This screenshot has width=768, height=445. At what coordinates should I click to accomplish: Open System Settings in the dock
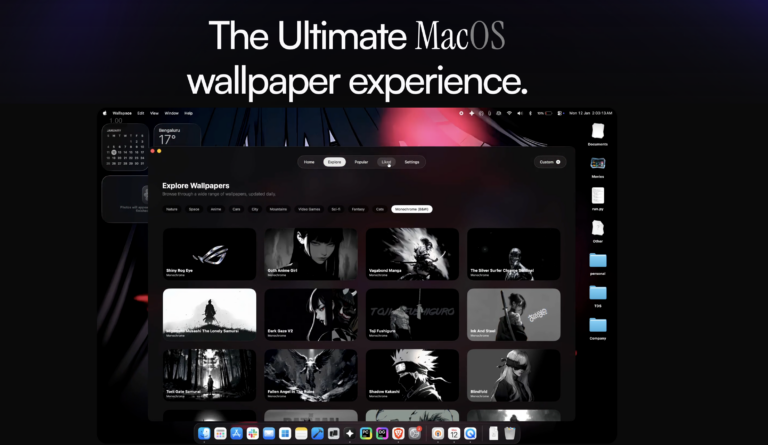[x=415, y=433]
